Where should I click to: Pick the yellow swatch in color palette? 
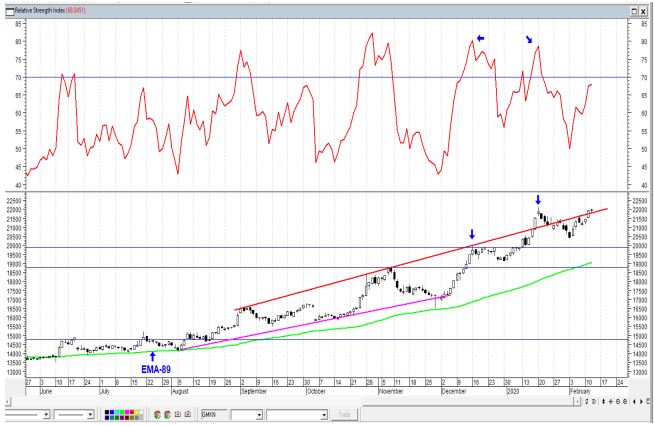tap(137, 412)
